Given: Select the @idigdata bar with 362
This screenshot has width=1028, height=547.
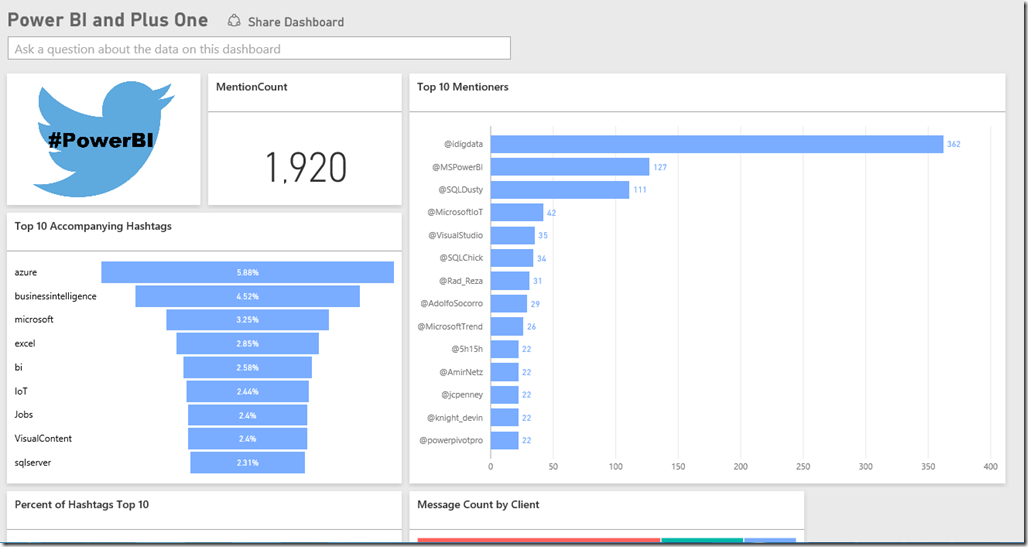Looking at the screenshot, I should (717, 144).
